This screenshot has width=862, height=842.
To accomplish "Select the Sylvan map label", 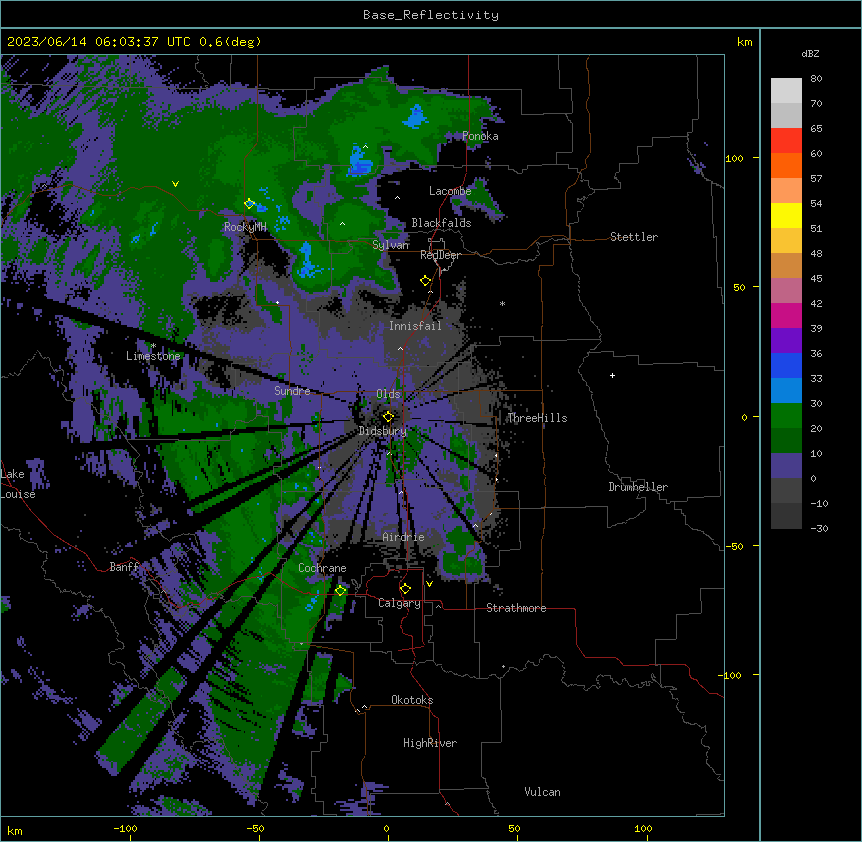I will pyautogui.click(x=390, y=245).
